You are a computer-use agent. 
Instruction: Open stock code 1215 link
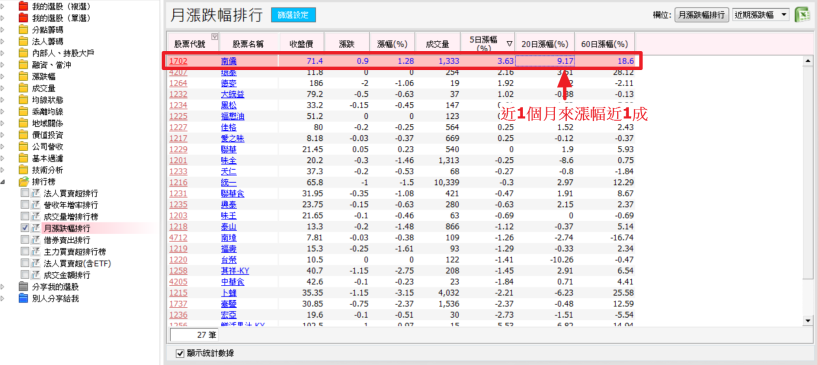[x=178, y=292]
